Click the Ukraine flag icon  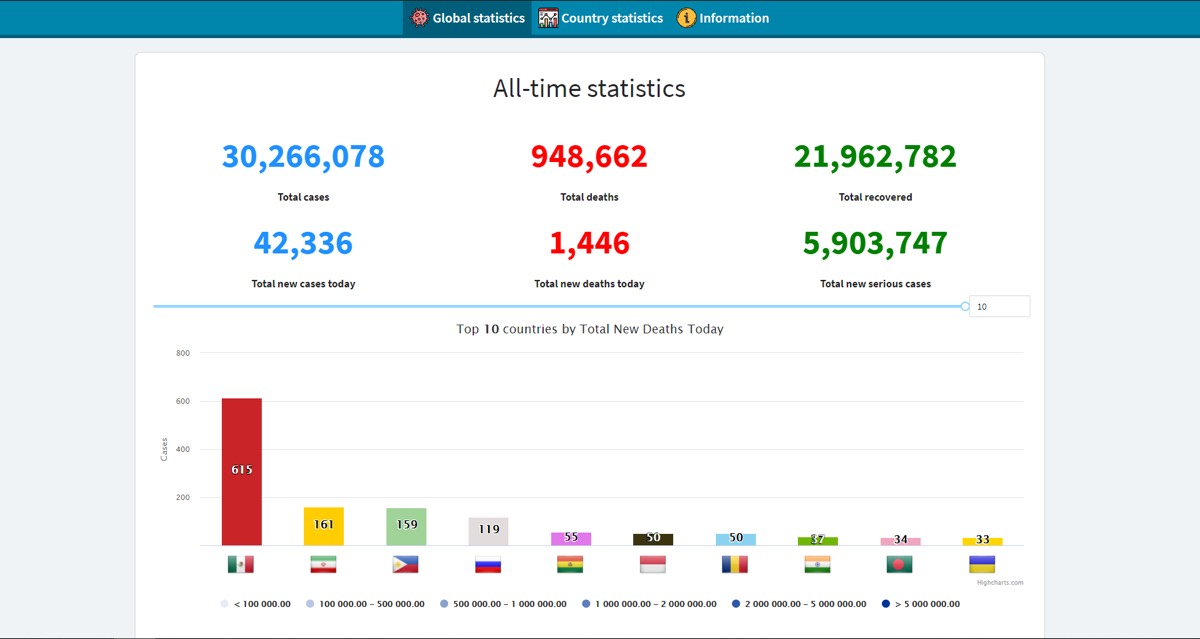pos(982,564)
